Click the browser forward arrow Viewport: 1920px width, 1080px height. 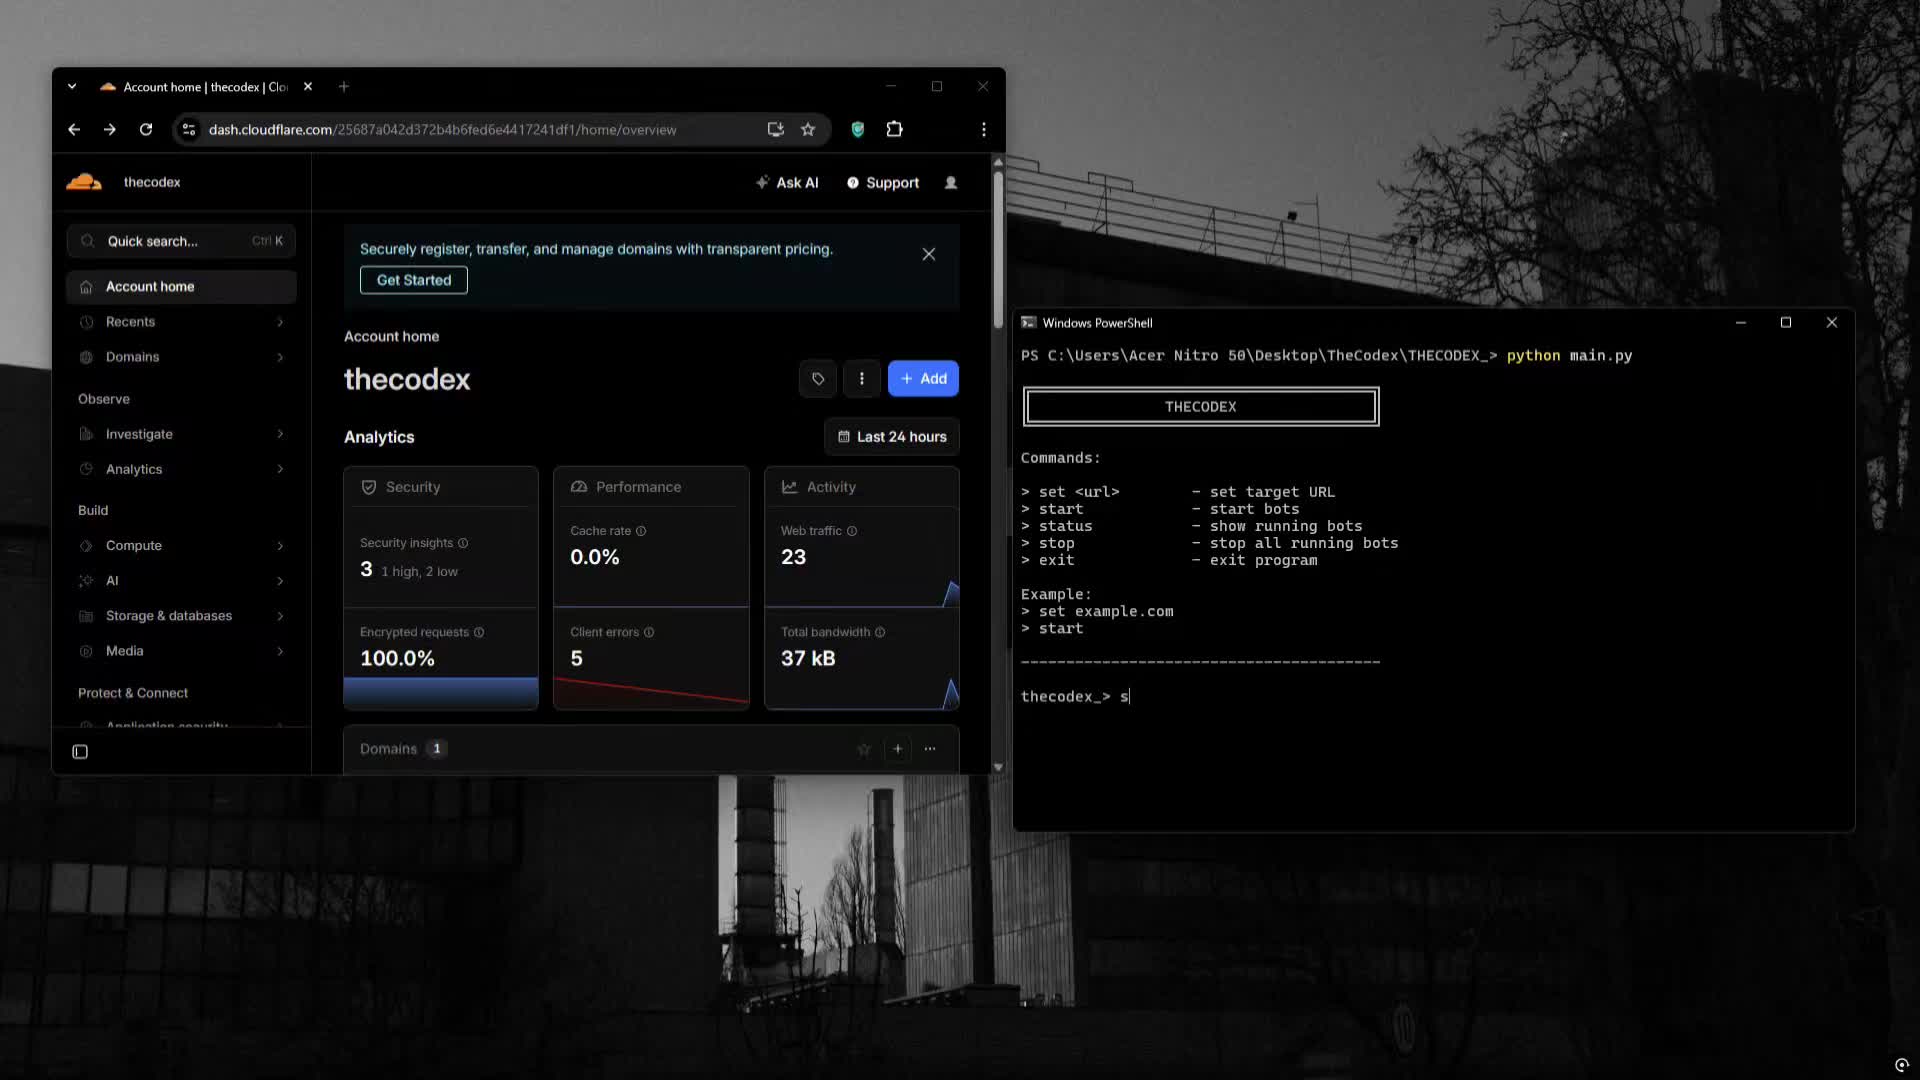pyautogui.click(x=110, y=130)
